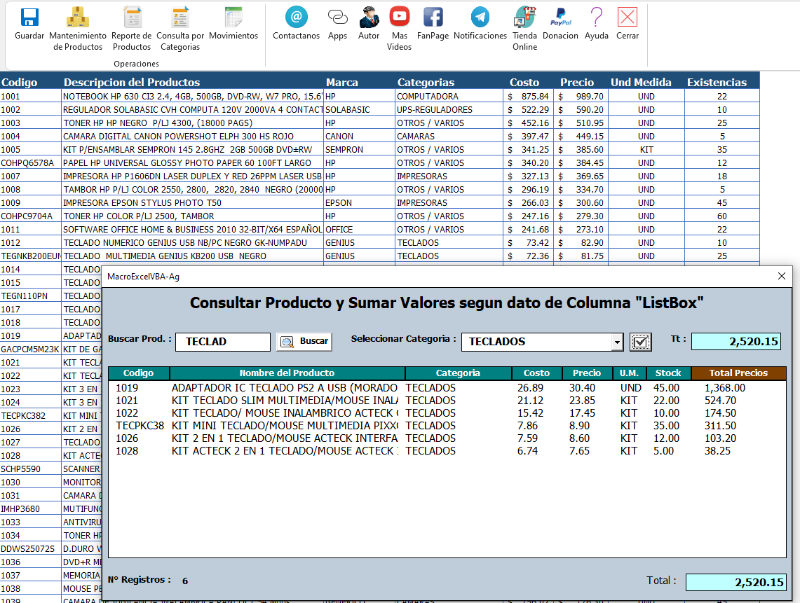Click the Categoria listbox column header
This screenshot has height=603, width=800.
click(x=458, y=373)
